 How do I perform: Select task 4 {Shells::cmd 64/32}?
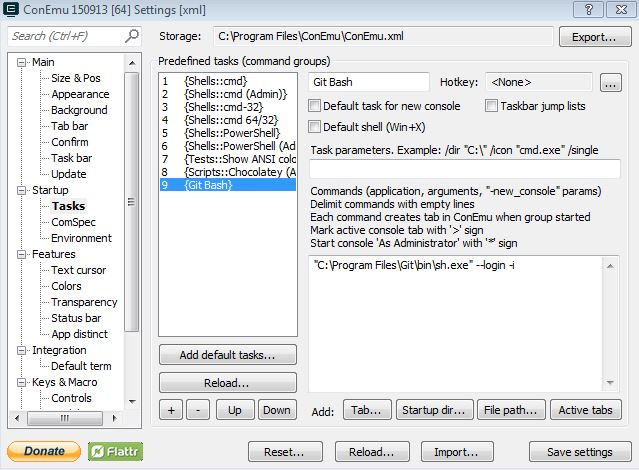click(228, 120)
